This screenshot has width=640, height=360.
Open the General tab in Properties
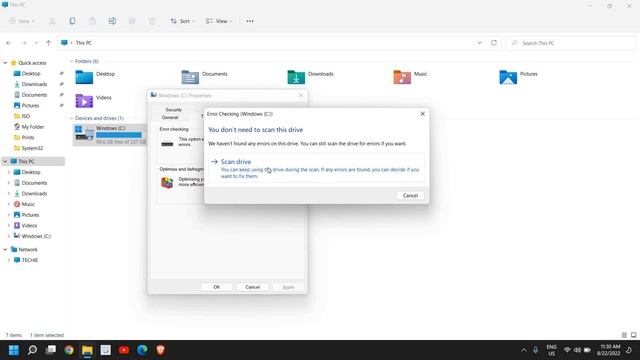pos(170,117)
